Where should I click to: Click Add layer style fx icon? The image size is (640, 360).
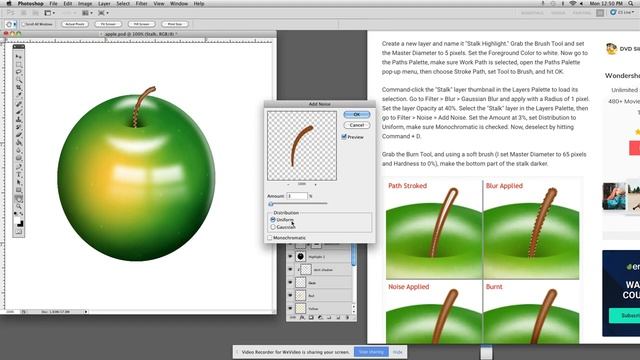click(x=302, y=317)
